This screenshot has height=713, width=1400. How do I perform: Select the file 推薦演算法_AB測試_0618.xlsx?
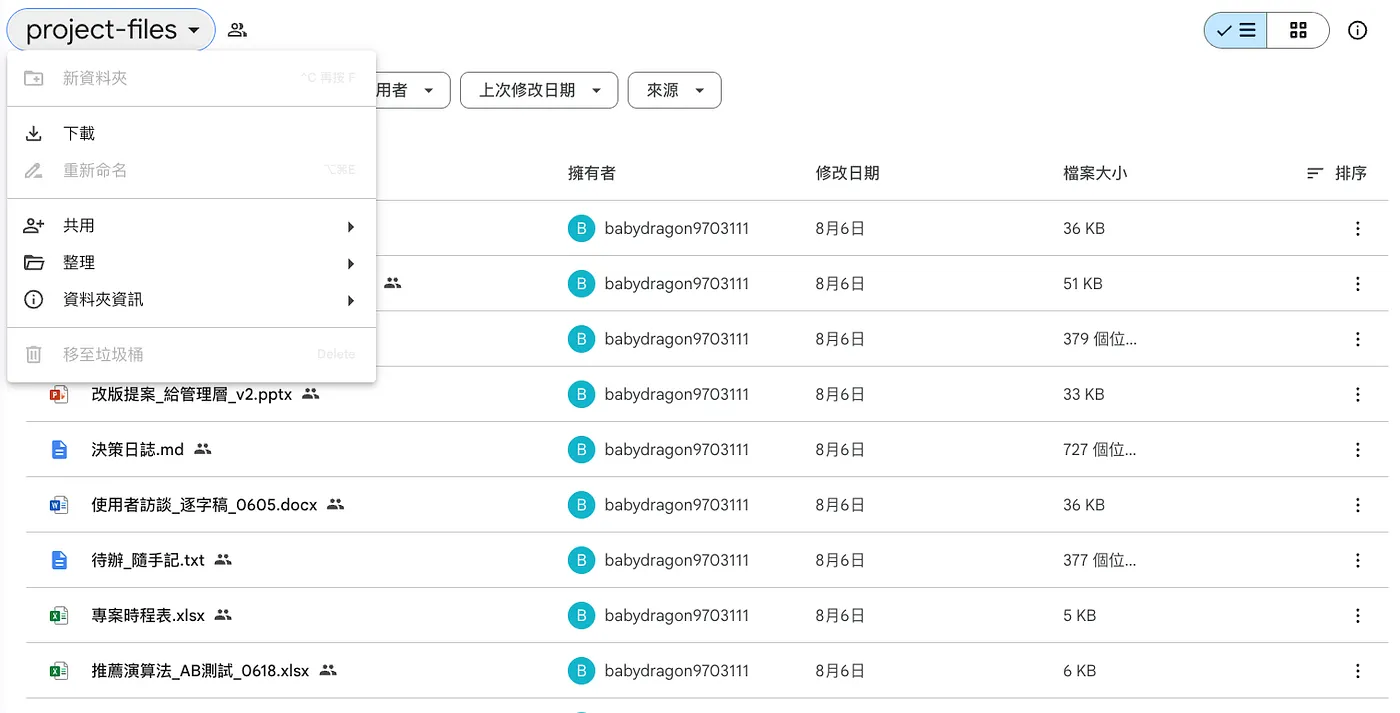click(200, 671)
